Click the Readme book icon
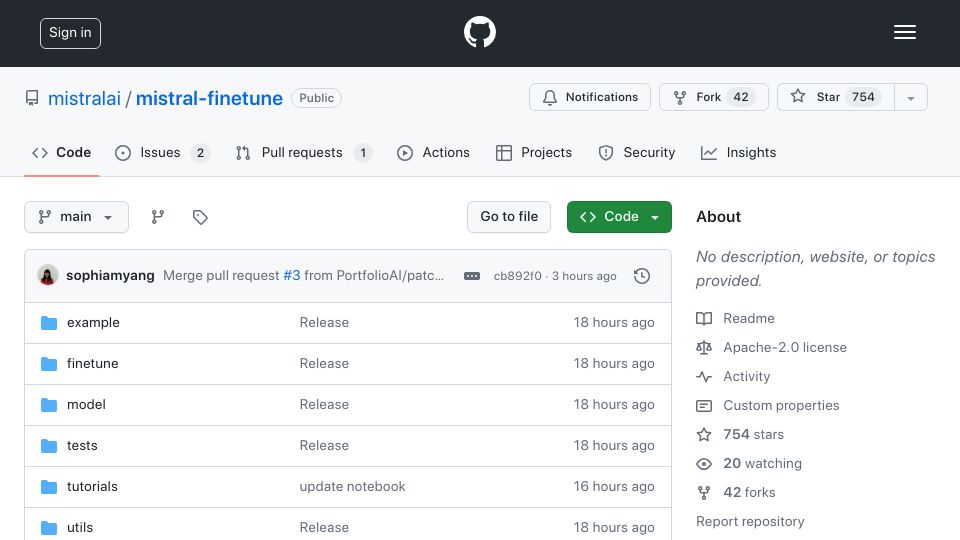This screenshot has height=540, width=960. [704, 318]
